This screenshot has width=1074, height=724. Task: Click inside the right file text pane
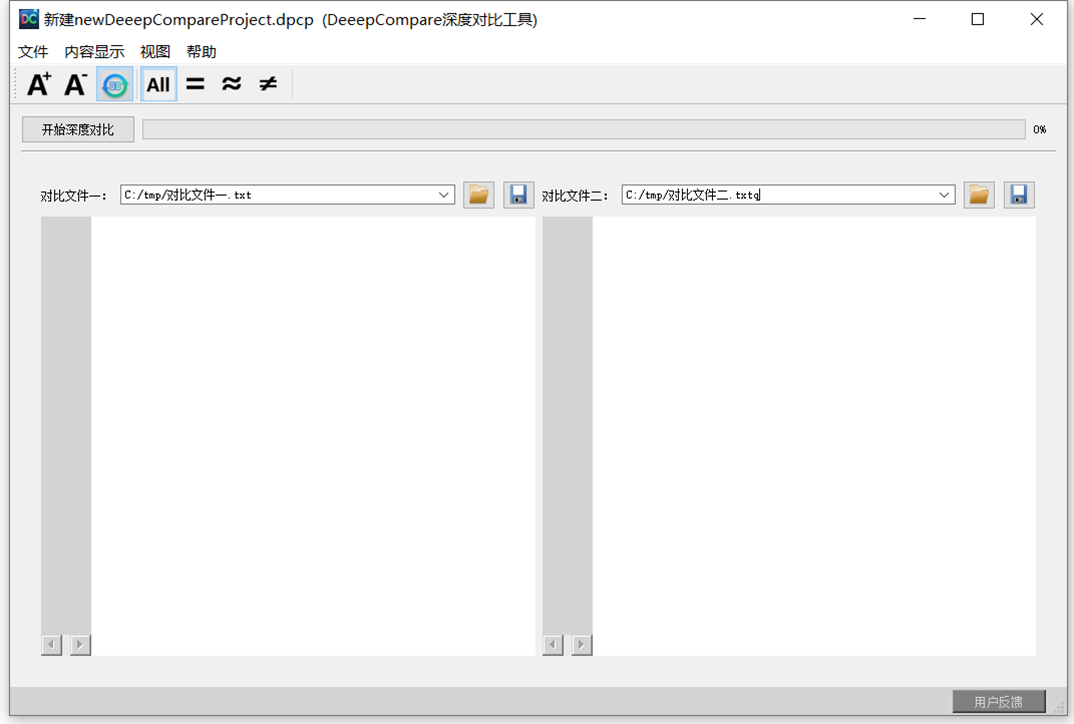pyautogui.click(x=814, y=436)
